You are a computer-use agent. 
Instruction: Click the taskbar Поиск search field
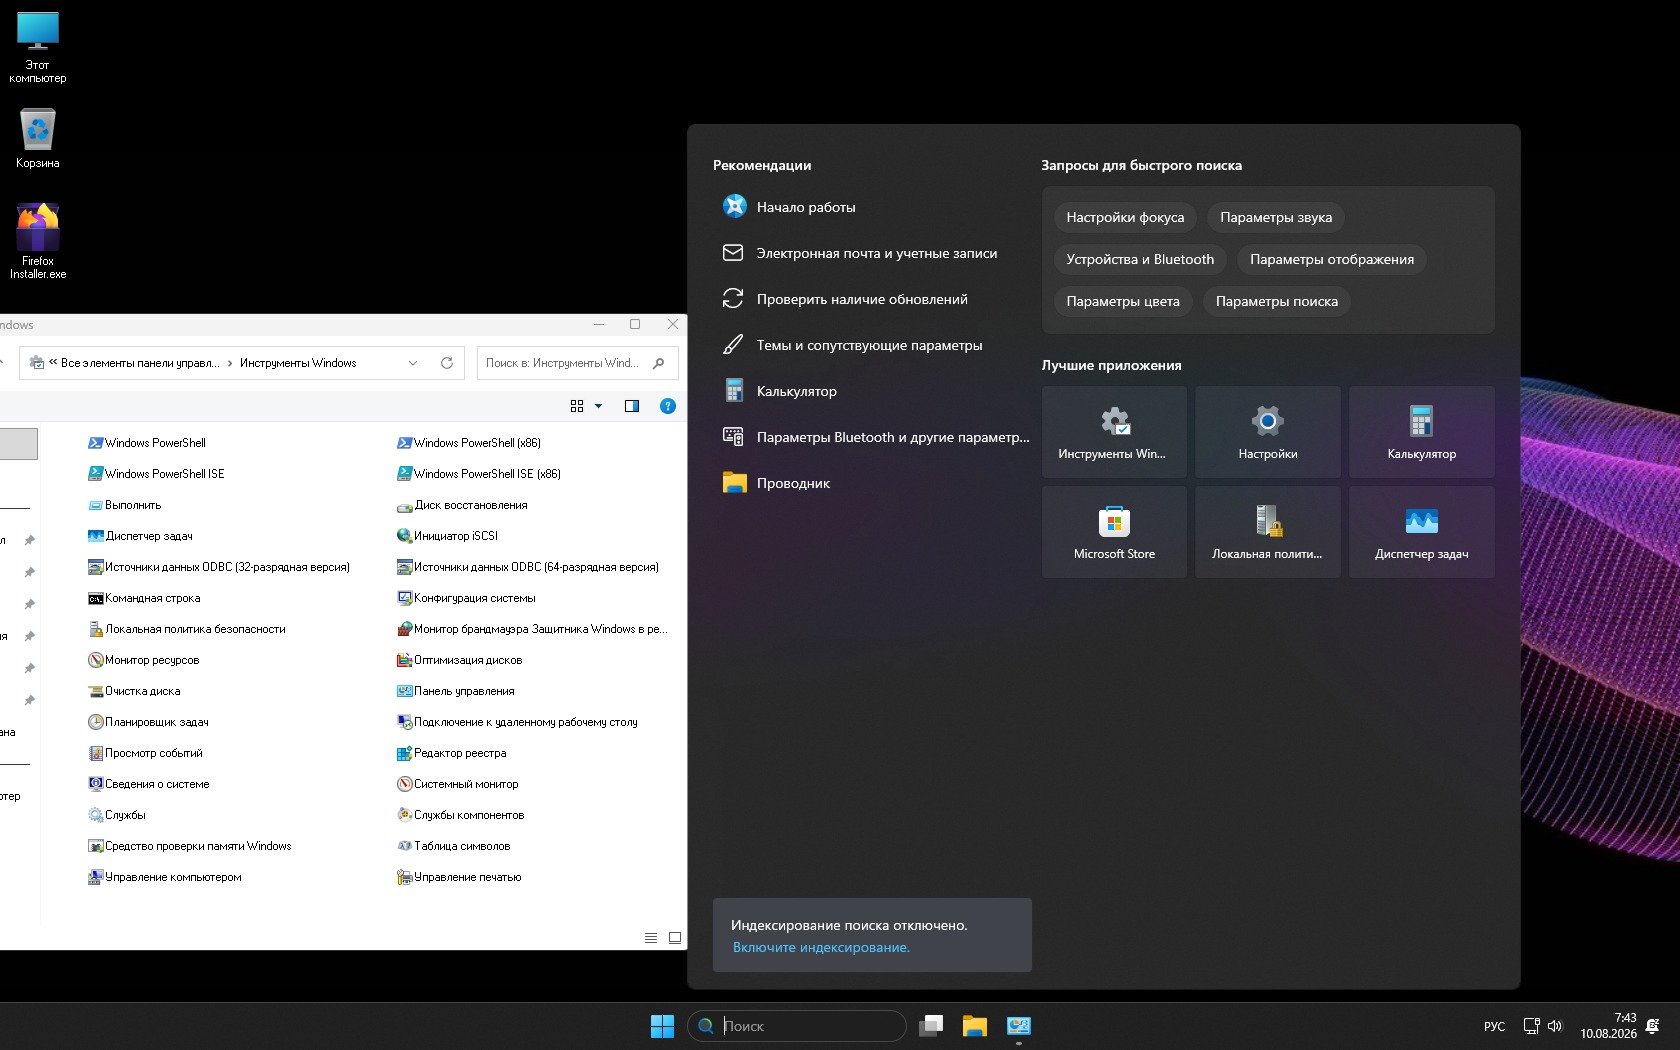click(797, 1026)
